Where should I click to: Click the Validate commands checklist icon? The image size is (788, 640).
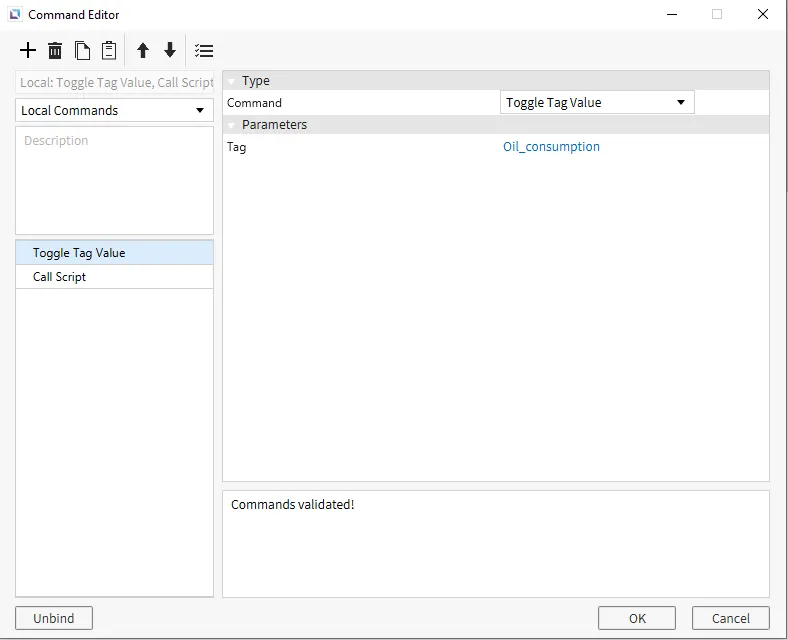point(204,51)
